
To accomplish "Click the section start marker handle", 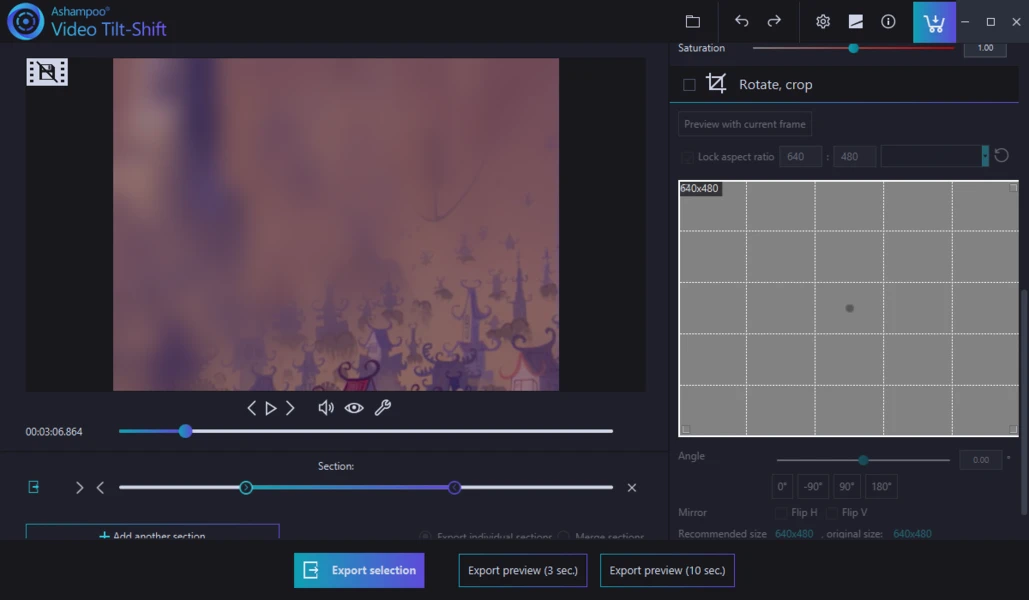I will pyautogui.click(x=245, y=488).
